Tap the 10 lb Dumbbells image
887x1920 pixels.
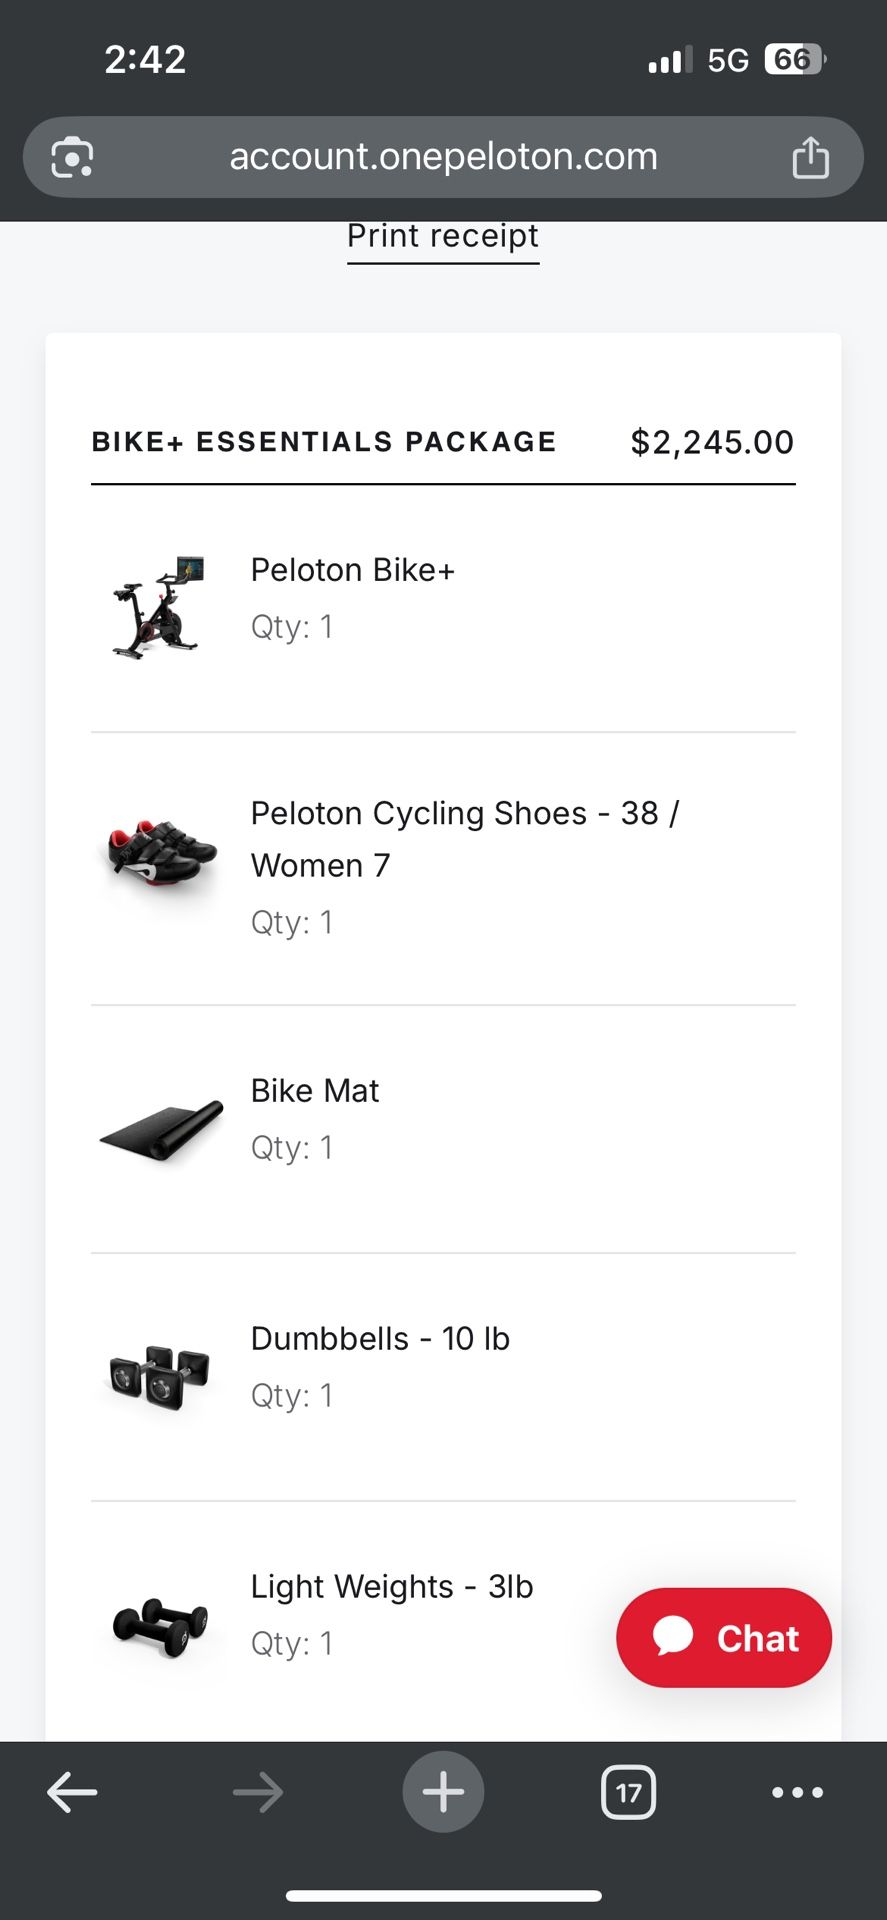pos(160,1377)
